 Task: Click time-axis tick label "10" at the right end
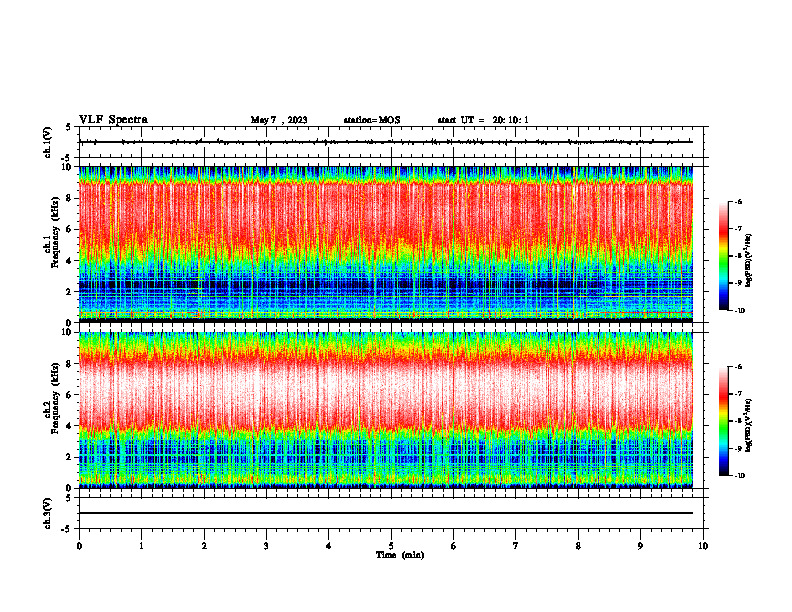click(x=703, y=546)
